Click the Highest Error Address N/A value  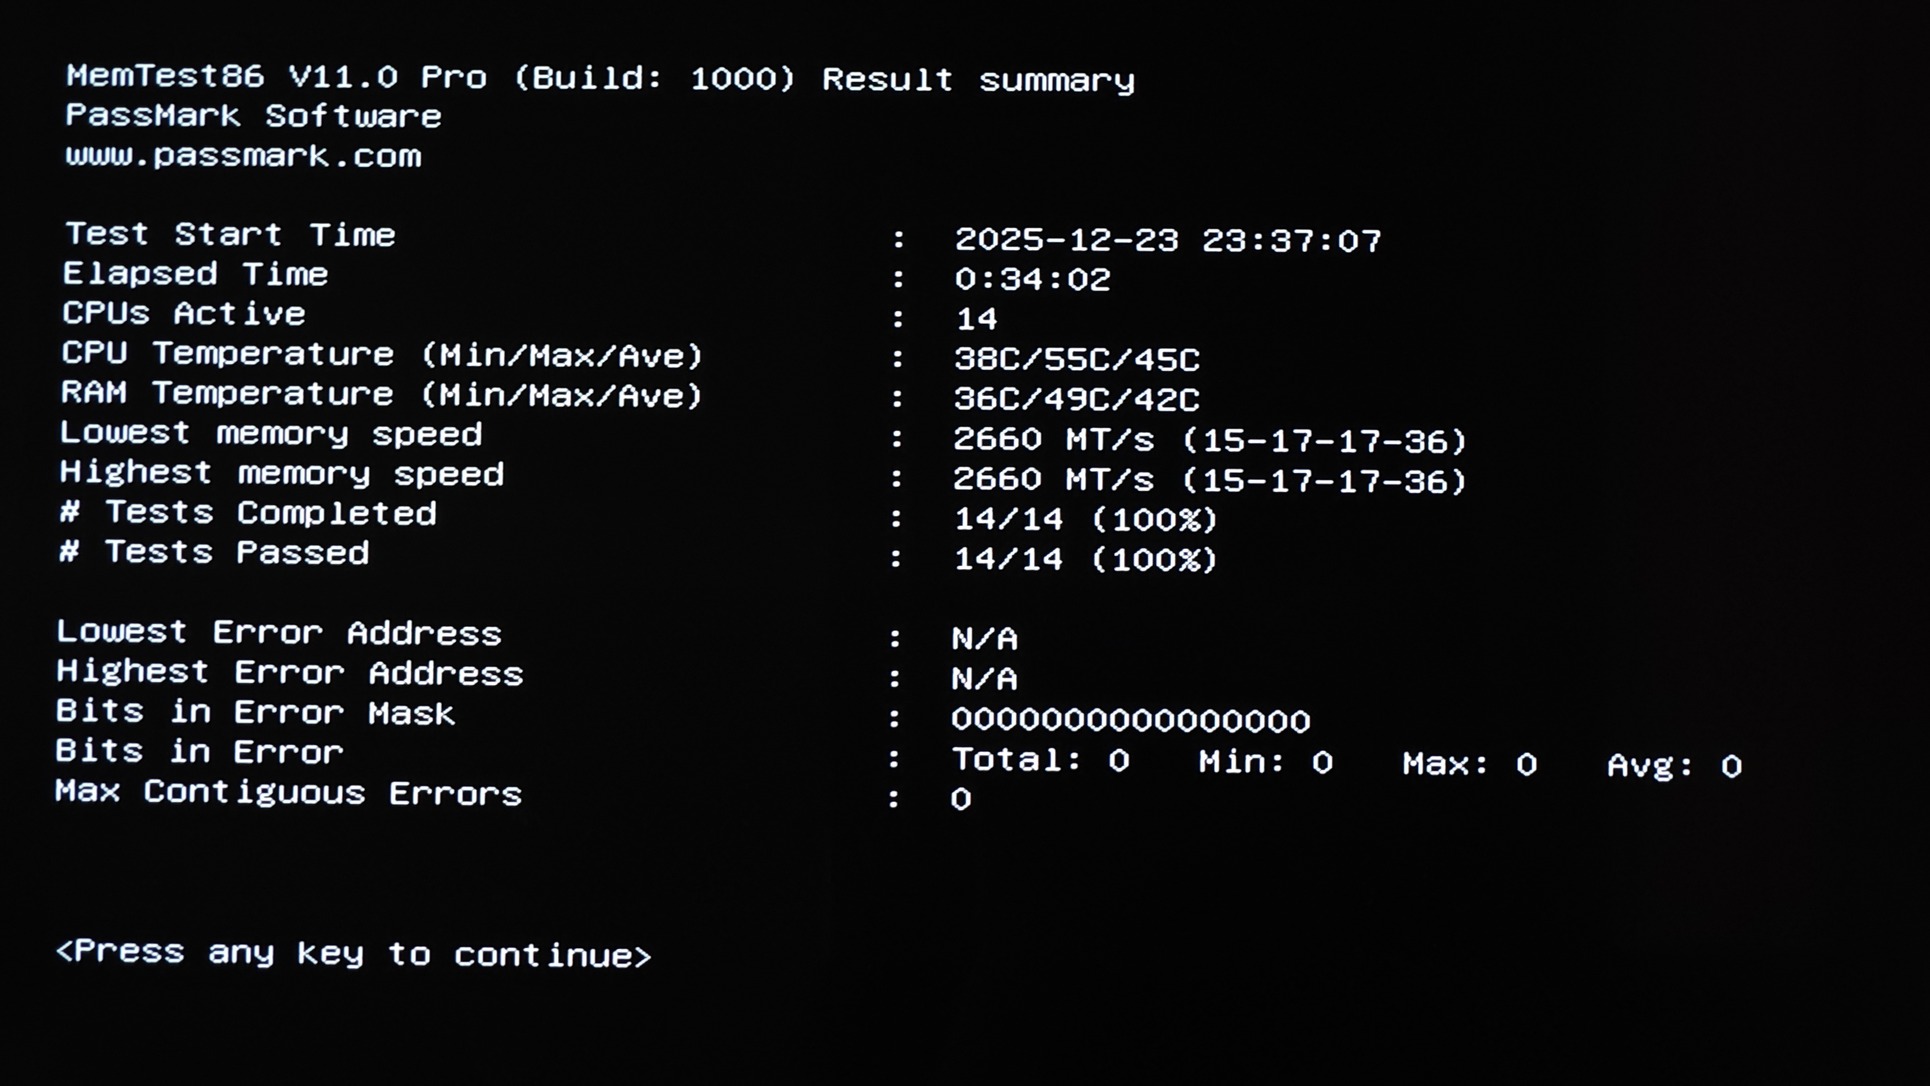[x=984, y=678]
